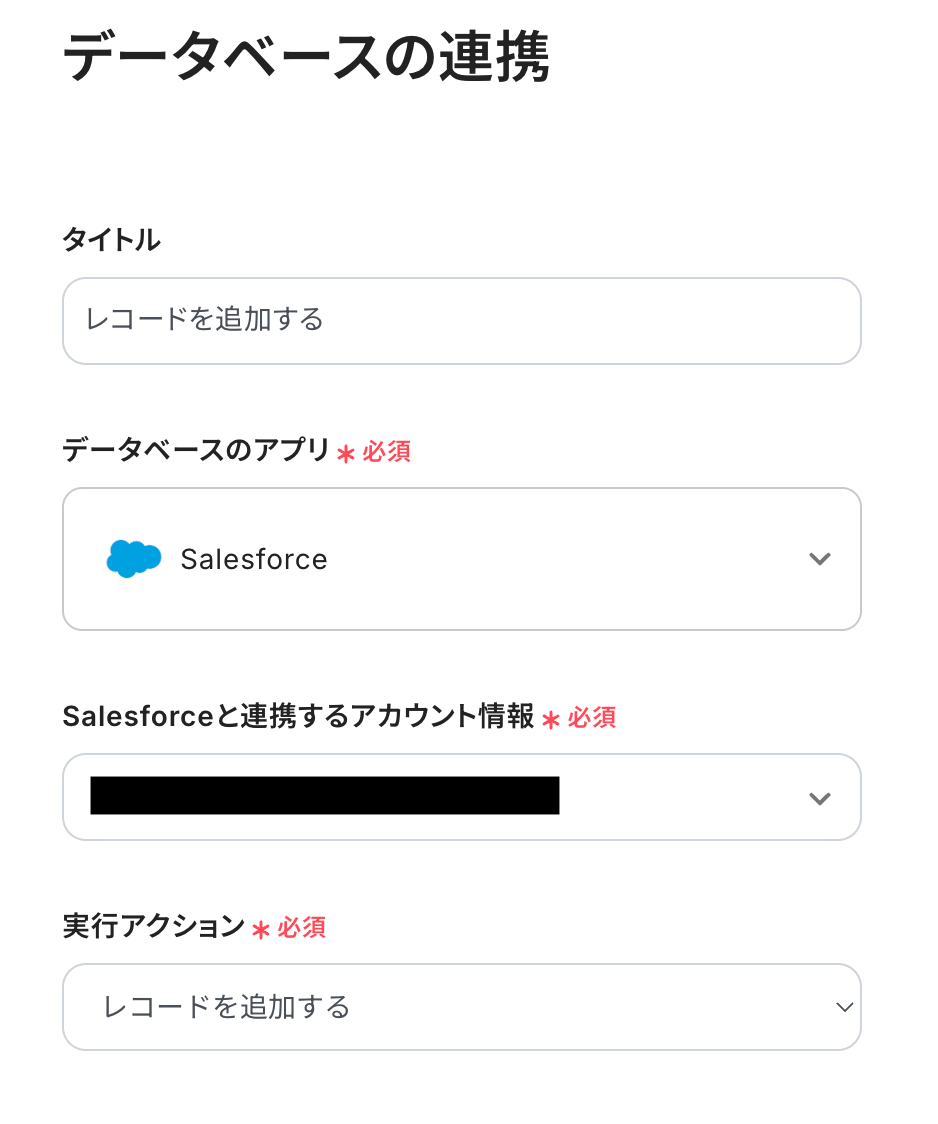938x1124 pixels.
Task: Click the Salesforceと連携するアカウント情報 label
Action: (x=298, y=716)
